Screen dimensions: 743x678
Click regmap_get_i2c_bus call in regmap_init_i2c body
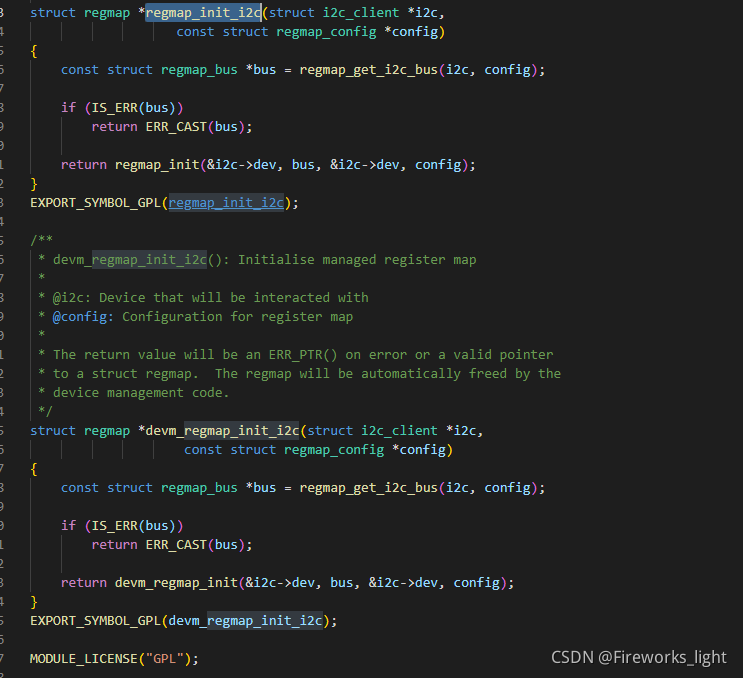pos(368,70)
